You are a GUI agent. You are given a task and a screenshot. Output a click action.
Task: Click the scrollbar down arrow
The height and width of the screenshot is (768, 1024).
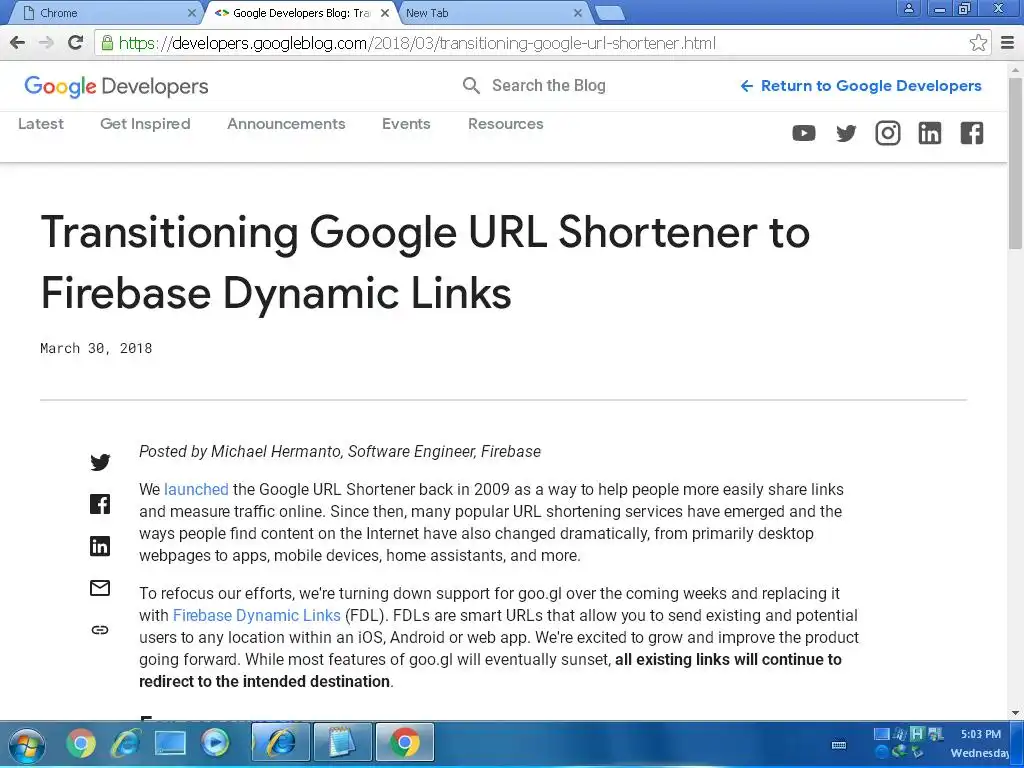(x=1015, y=712)
